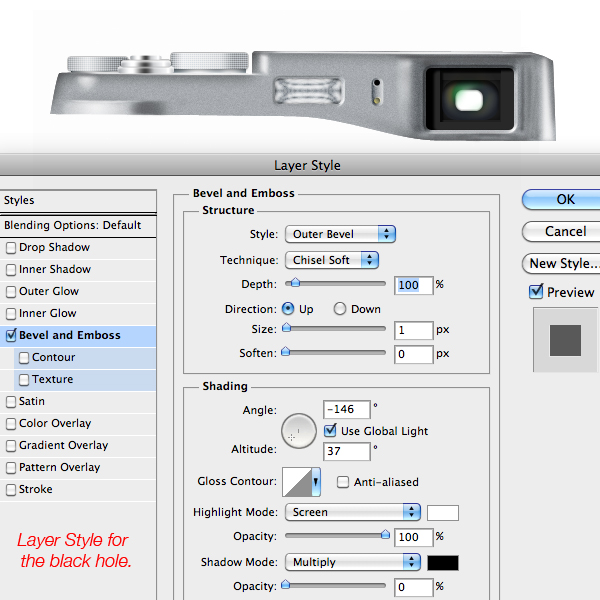Open the Highlight Mode dropdown showing Screen
600x600 pixels.
pos(353,512)
